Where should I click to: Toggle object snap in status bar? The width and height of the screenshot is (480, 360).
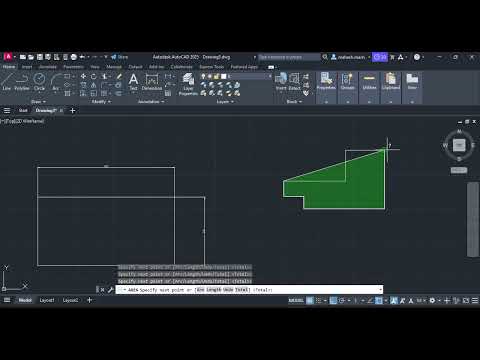pyautogui.click(x=379, y=300)
